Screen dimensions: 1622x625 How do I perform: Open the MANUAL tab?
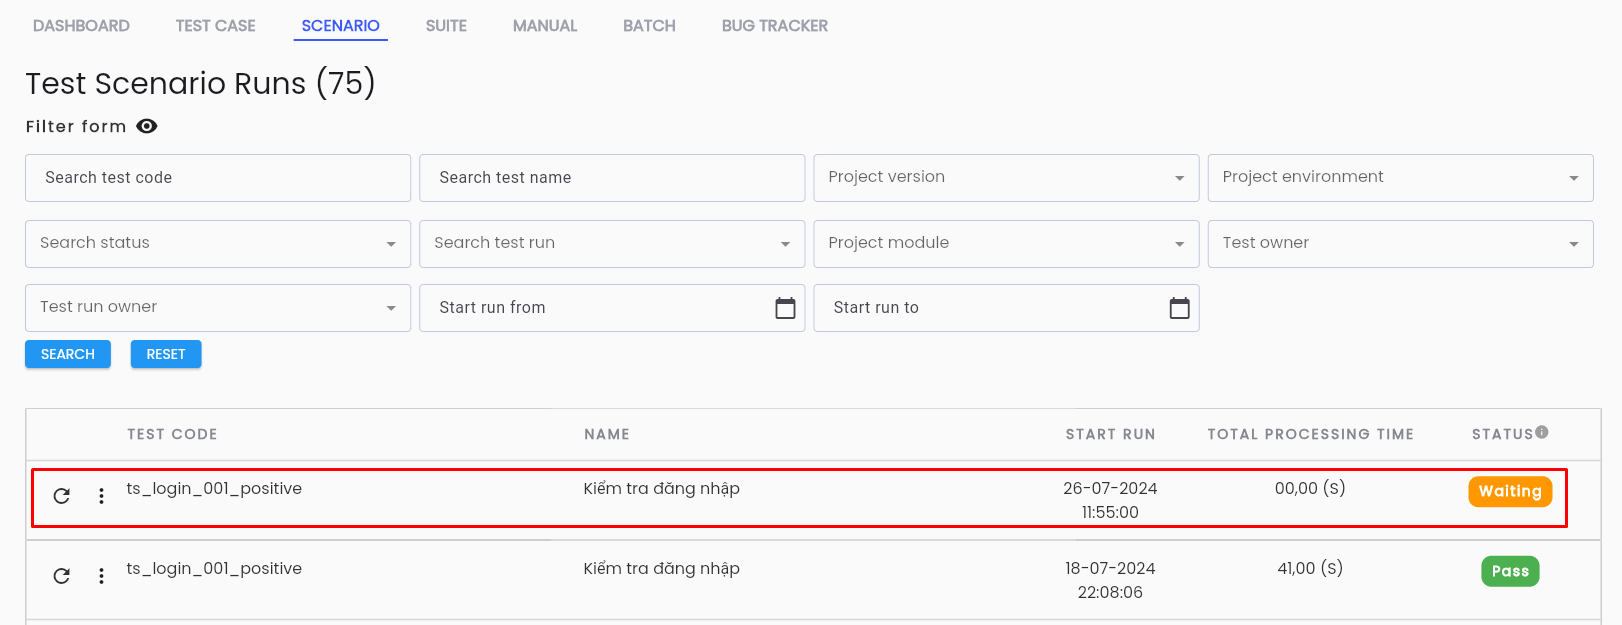[545, 26]
